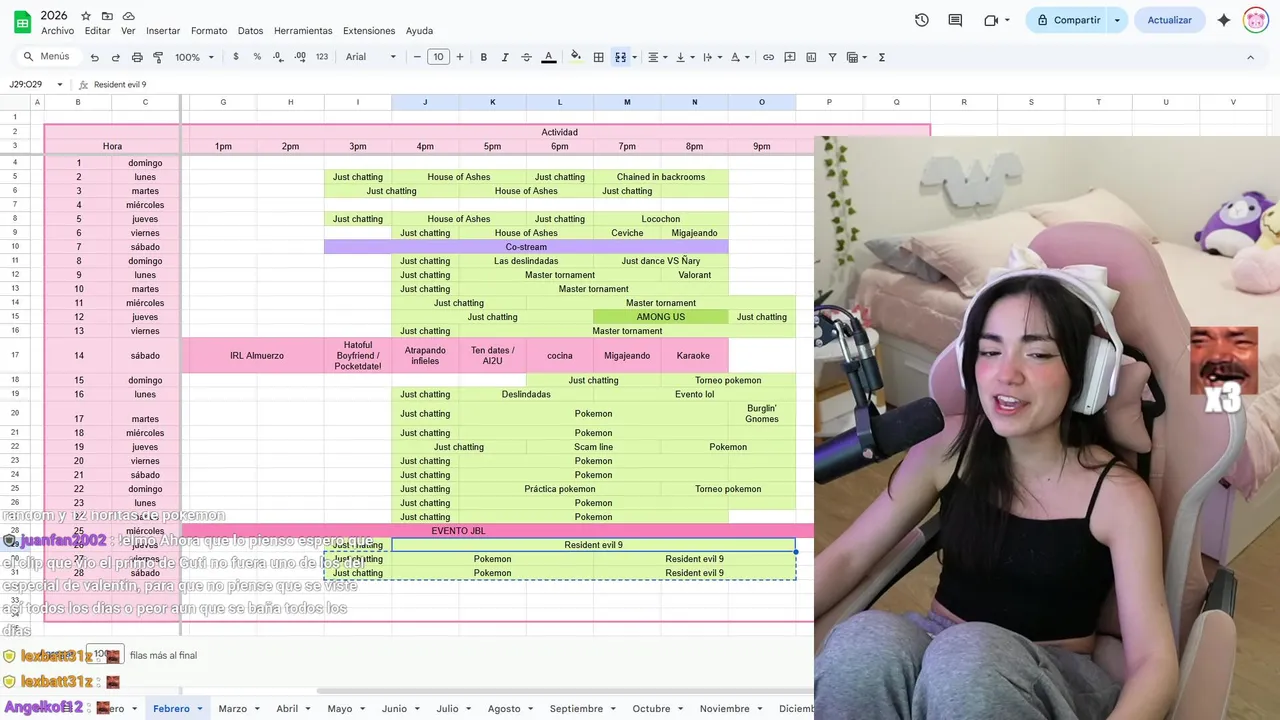This screenshot has height=720, width=1280.
Task: Open the Extensiones menu
Action: pos(369,31)
